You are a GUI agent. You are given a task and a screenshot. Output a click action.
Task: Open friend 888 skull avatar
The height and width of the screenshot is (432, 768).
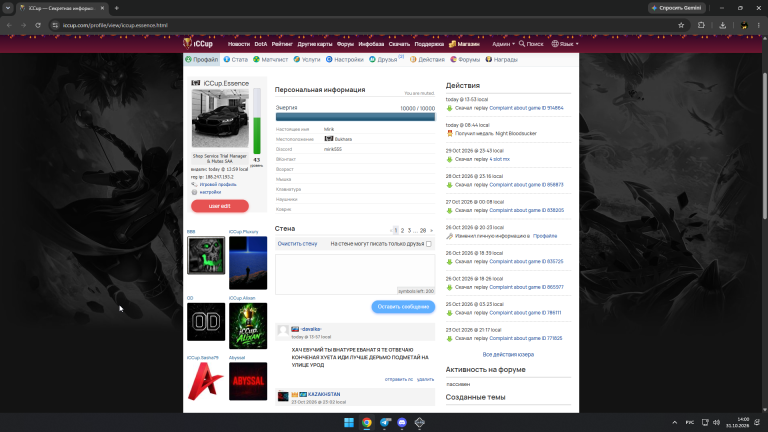click(206, 255)
